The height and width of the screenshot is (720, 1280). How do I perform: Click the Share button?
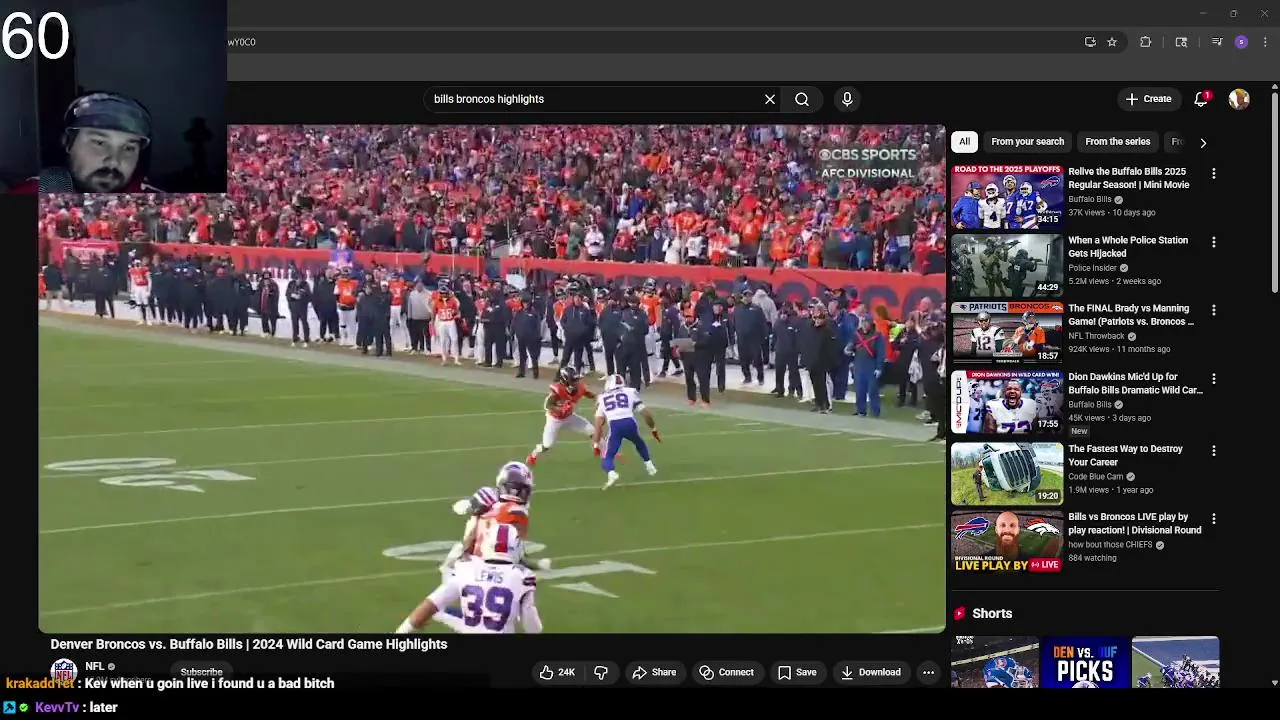(654, 672)
